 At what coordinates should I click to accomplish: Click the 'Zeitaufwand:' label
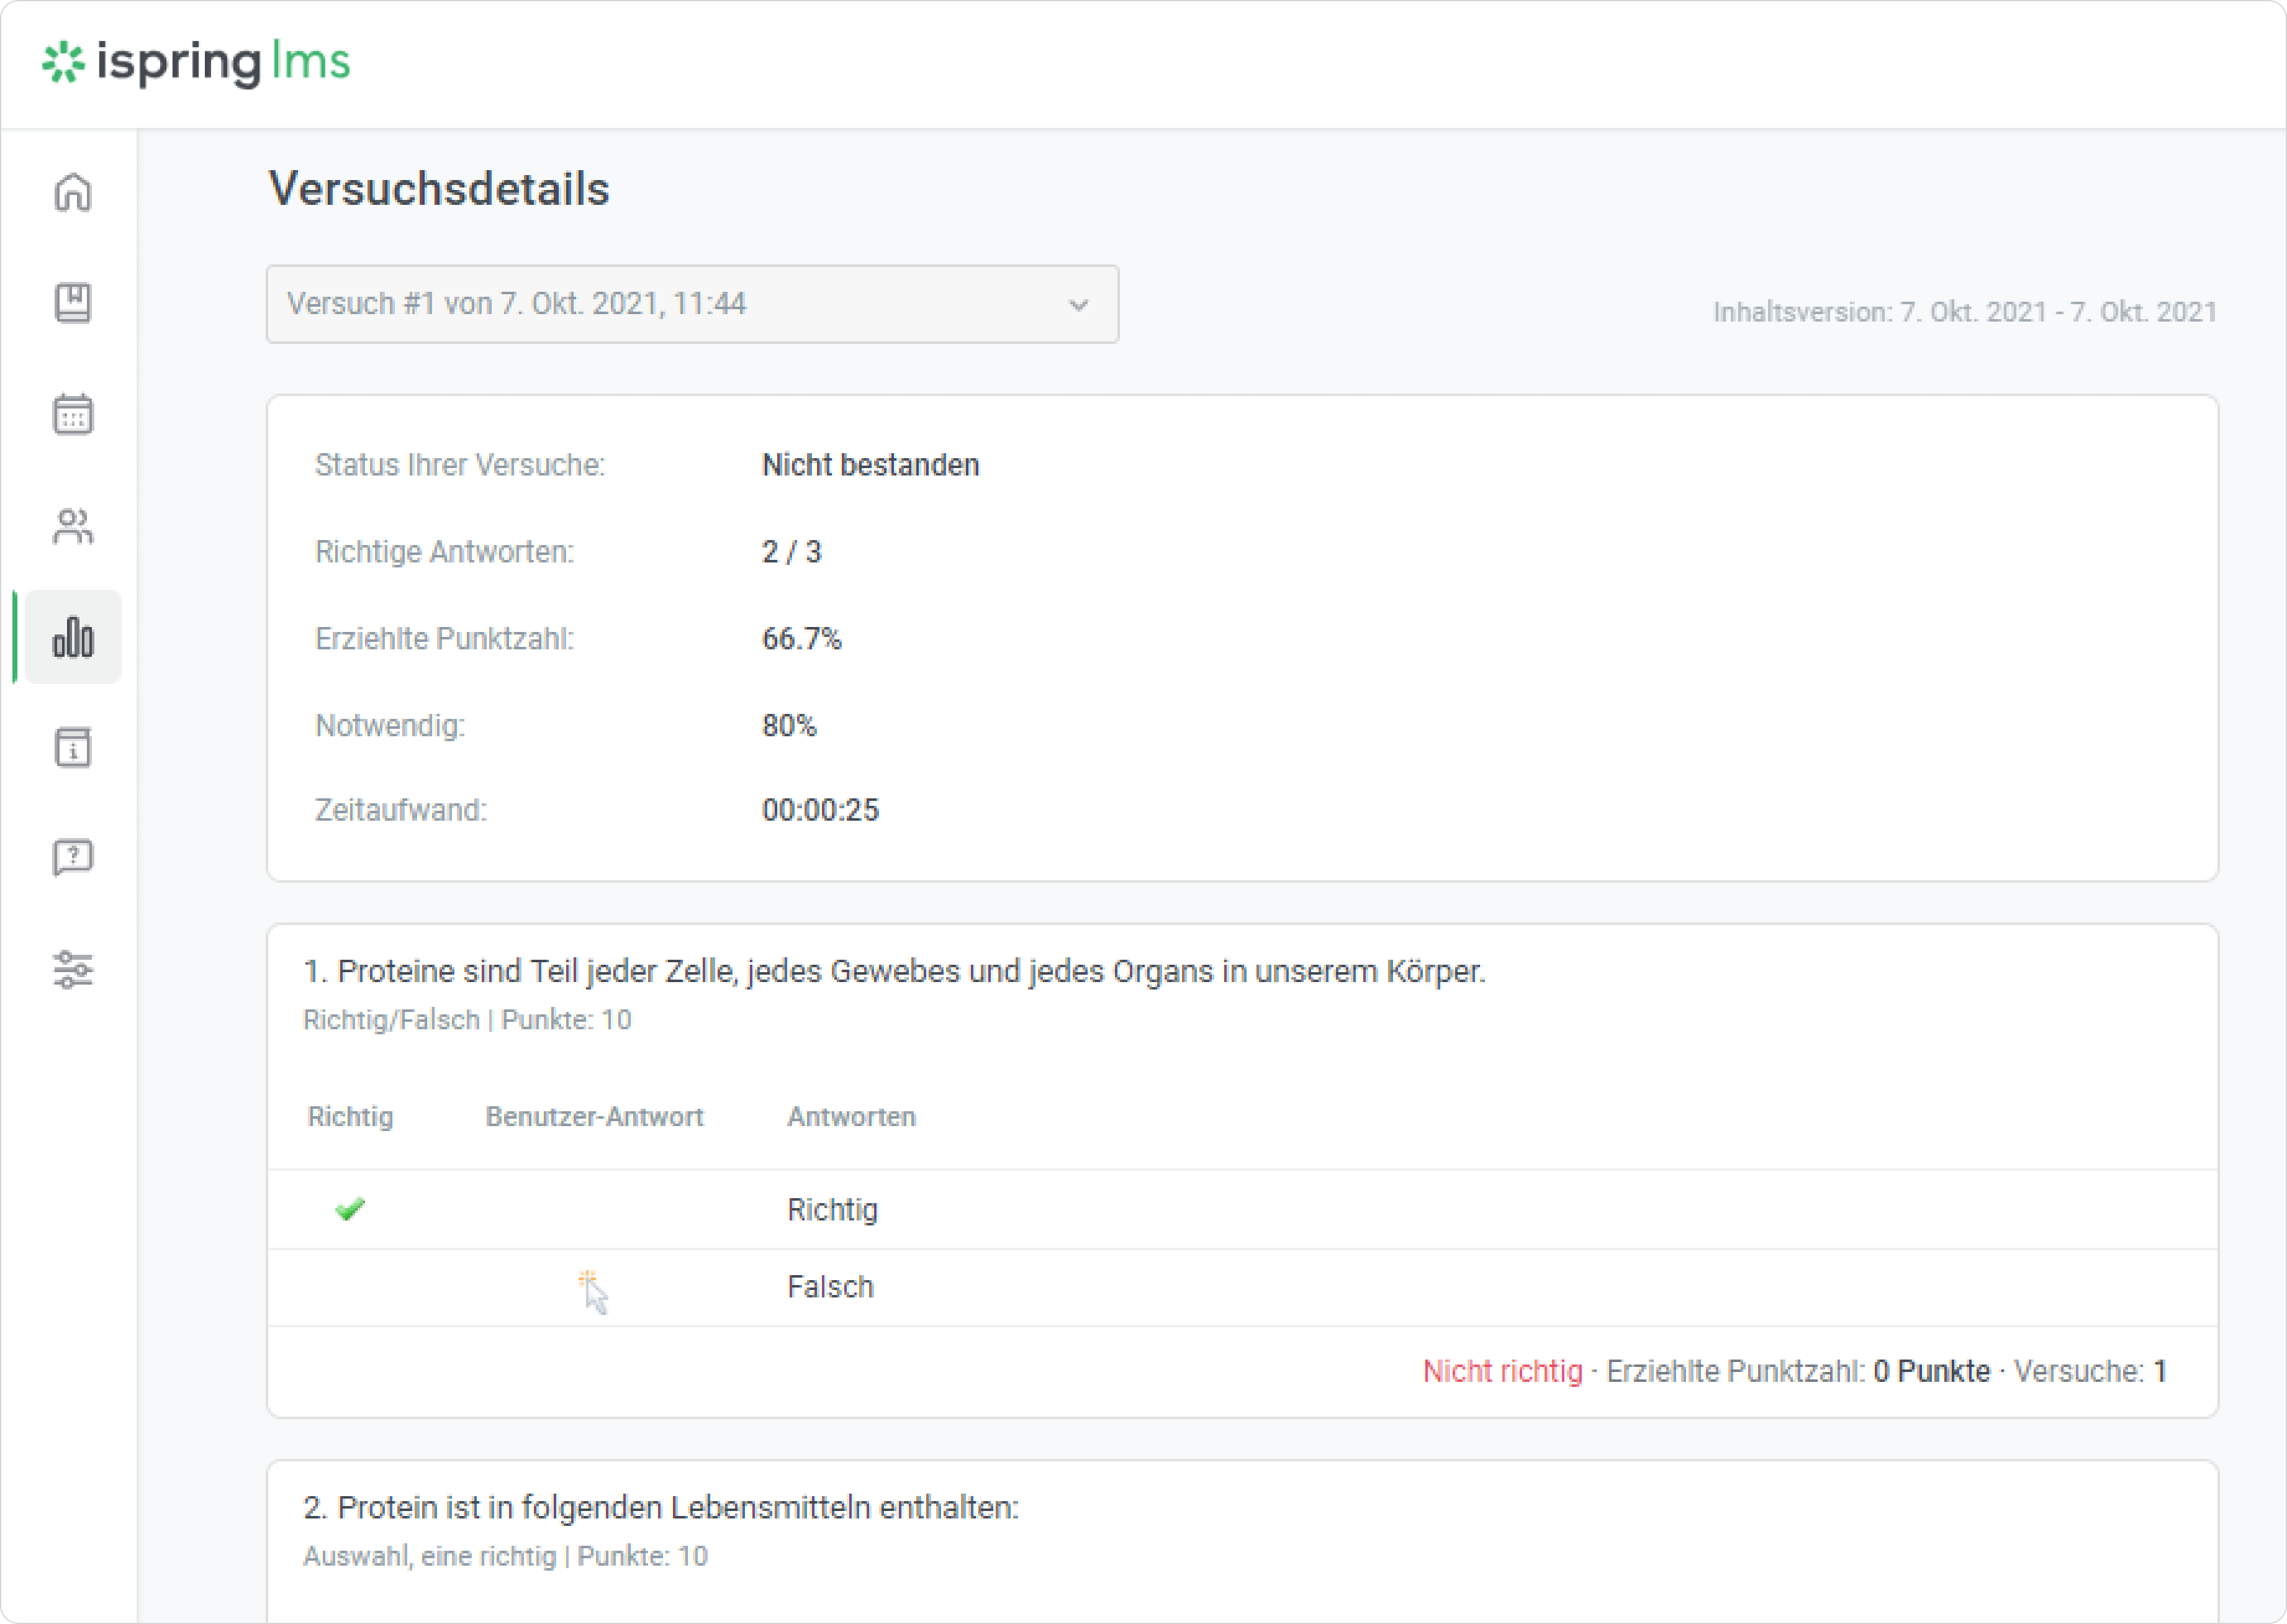click(401, 810)
